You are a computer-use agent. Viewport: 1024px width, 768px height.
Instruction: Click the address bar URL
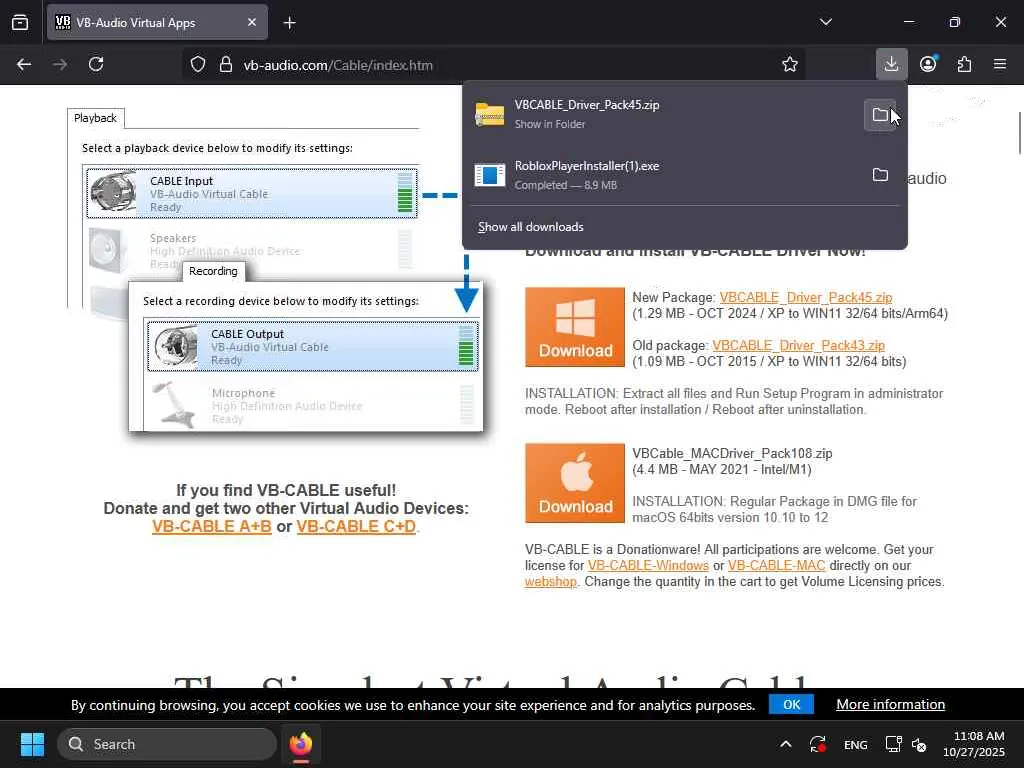pos(338,65)
